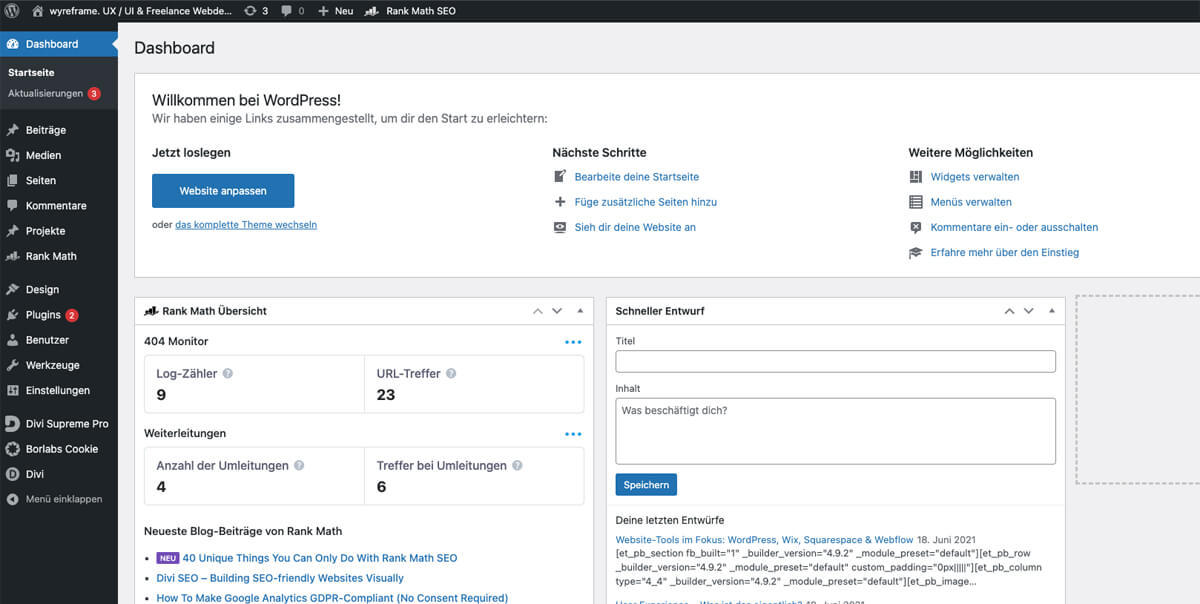Image resolution: width=1200 pixels, height=604 pixels.
Task: Move Rank Math Übersicht widget up
Action: click(538, 311)
